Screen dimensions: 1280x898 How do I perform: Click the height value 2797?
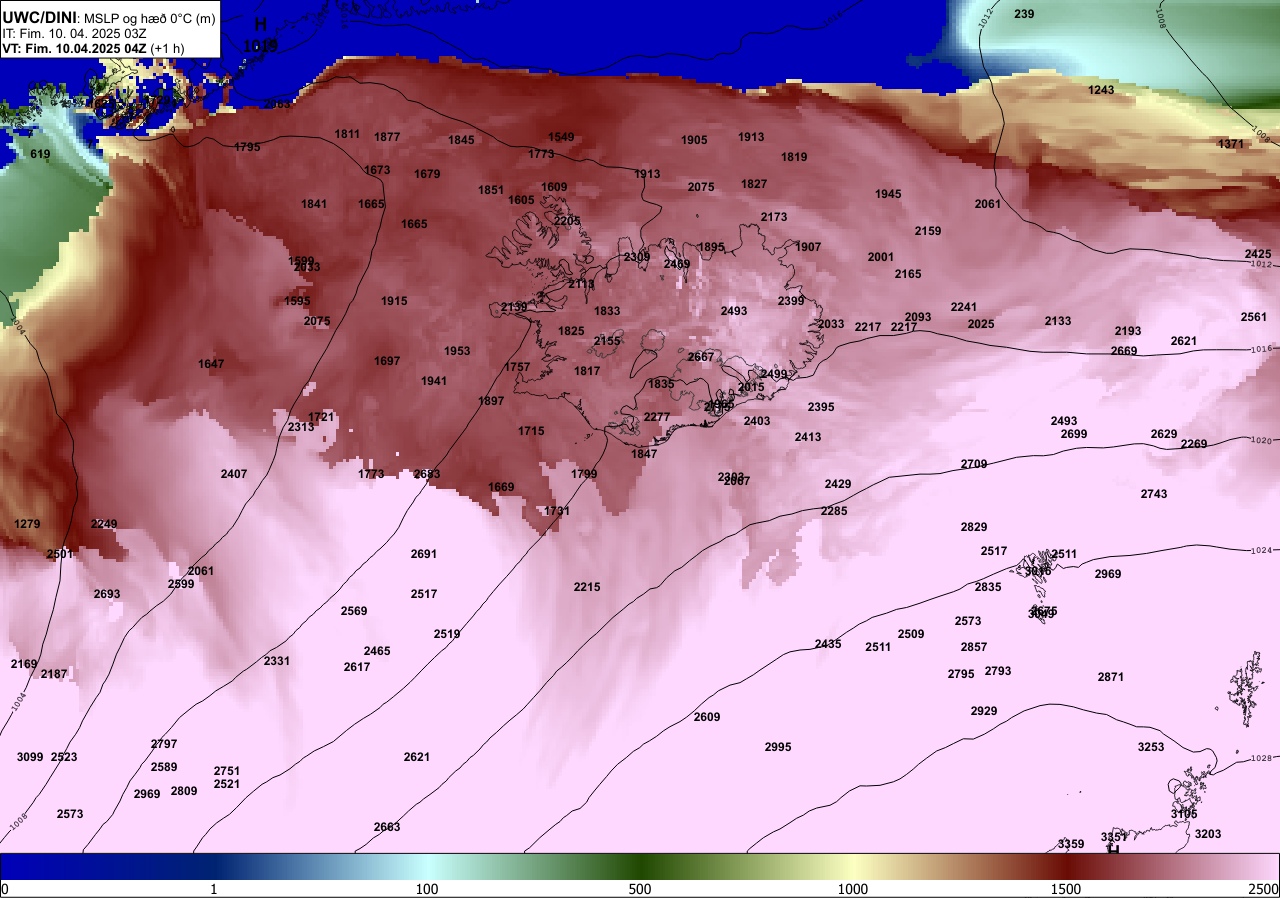click(x=164, y=744)
